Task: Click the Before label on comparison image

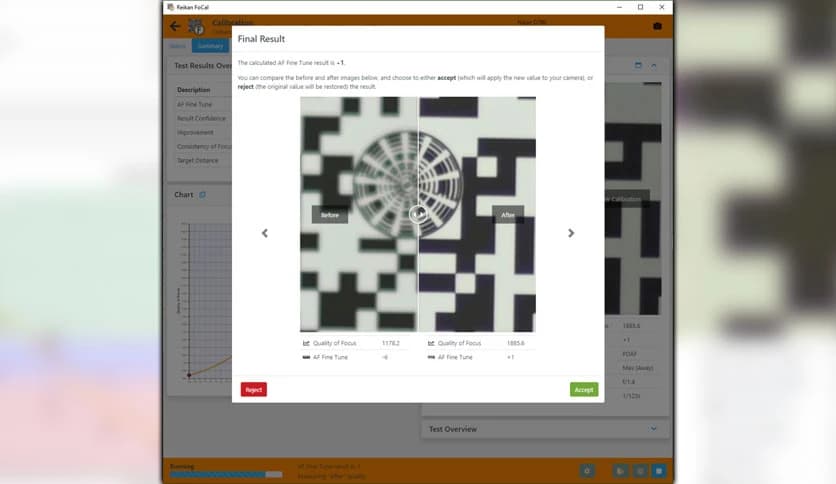Action: [330, 215]
